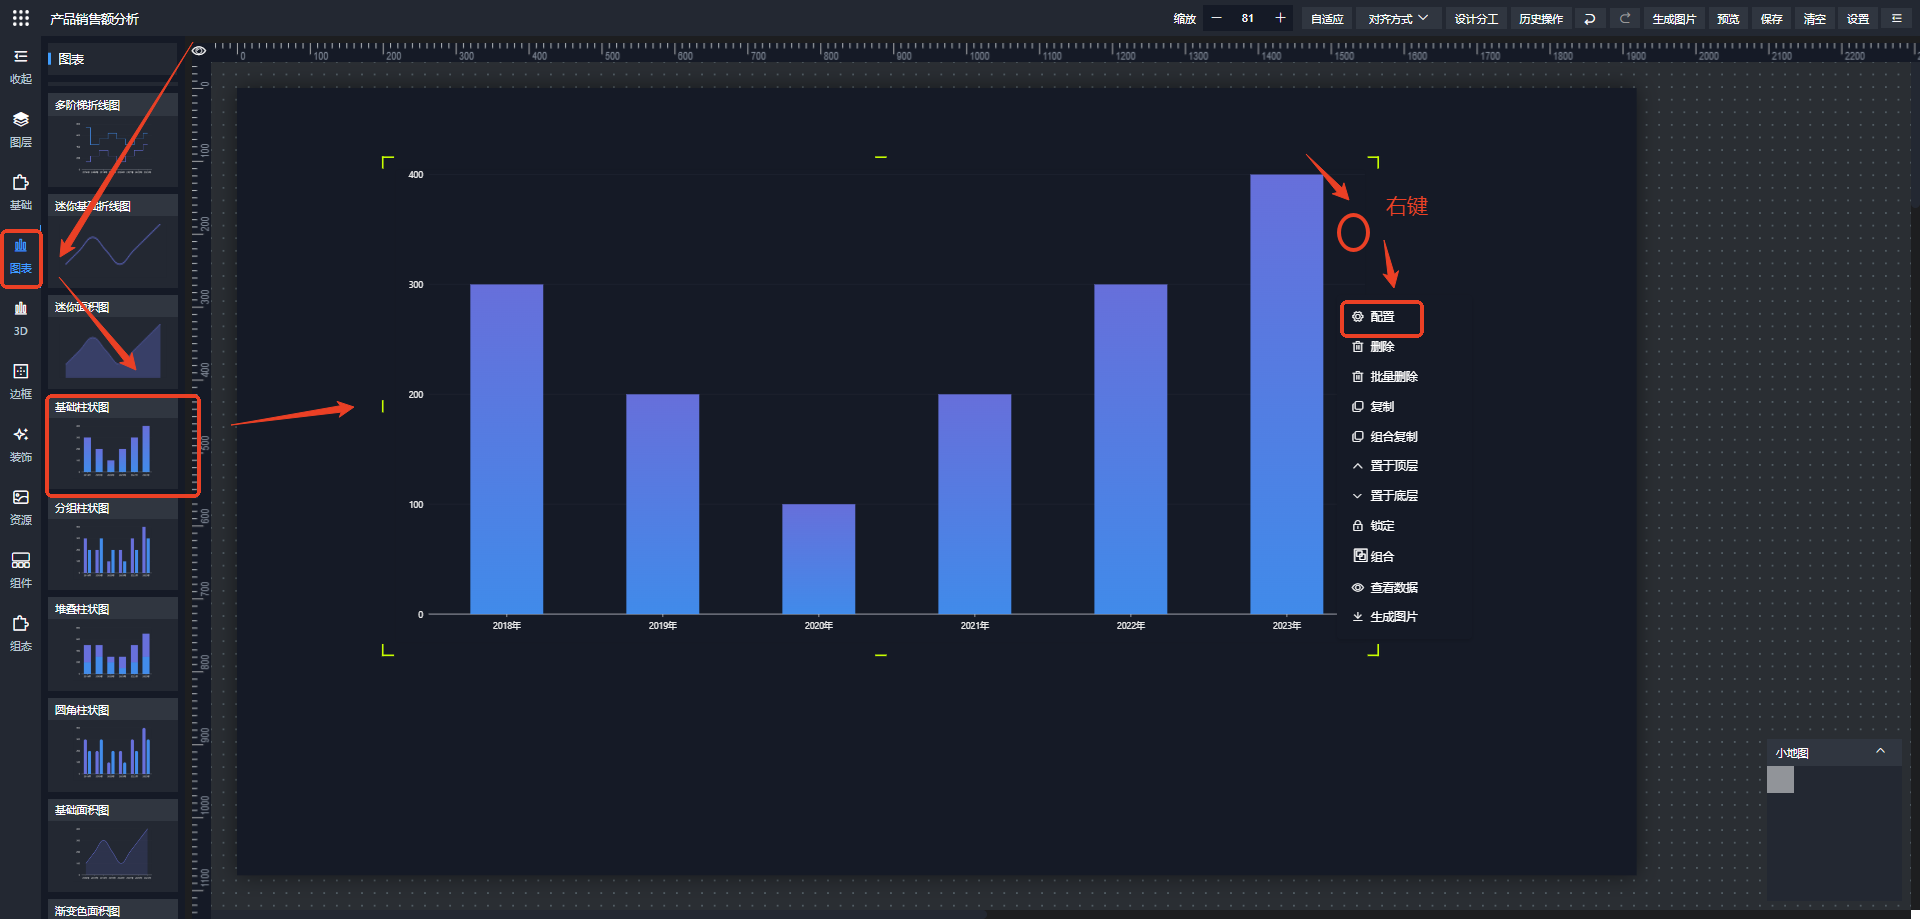
Task: Decrease zoom with minus button
Action: pyautogui.click(x=1216, y=18)
